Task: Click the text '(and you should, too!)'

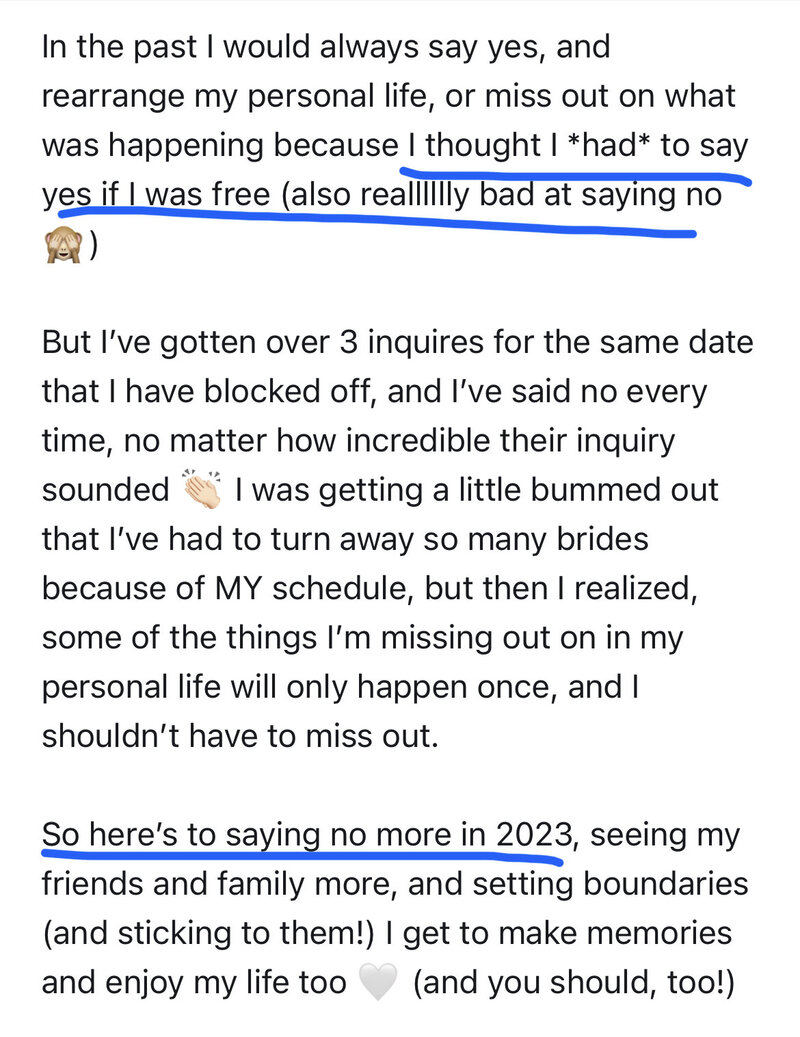Action: pos(574,983)
